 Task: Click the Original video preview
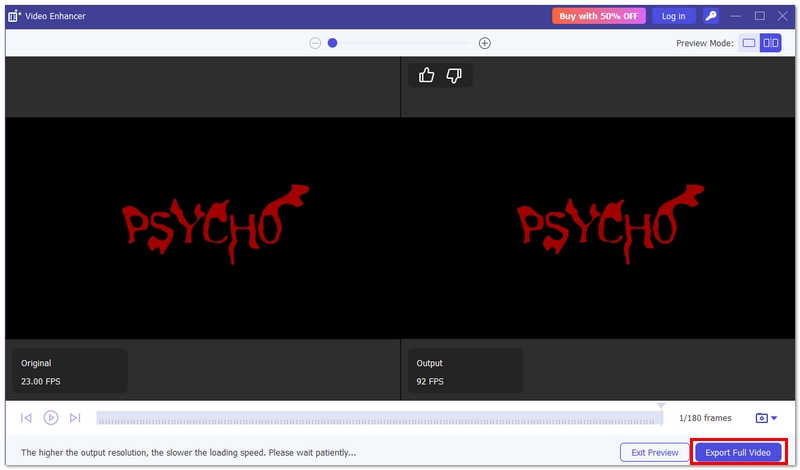[203, 228]
